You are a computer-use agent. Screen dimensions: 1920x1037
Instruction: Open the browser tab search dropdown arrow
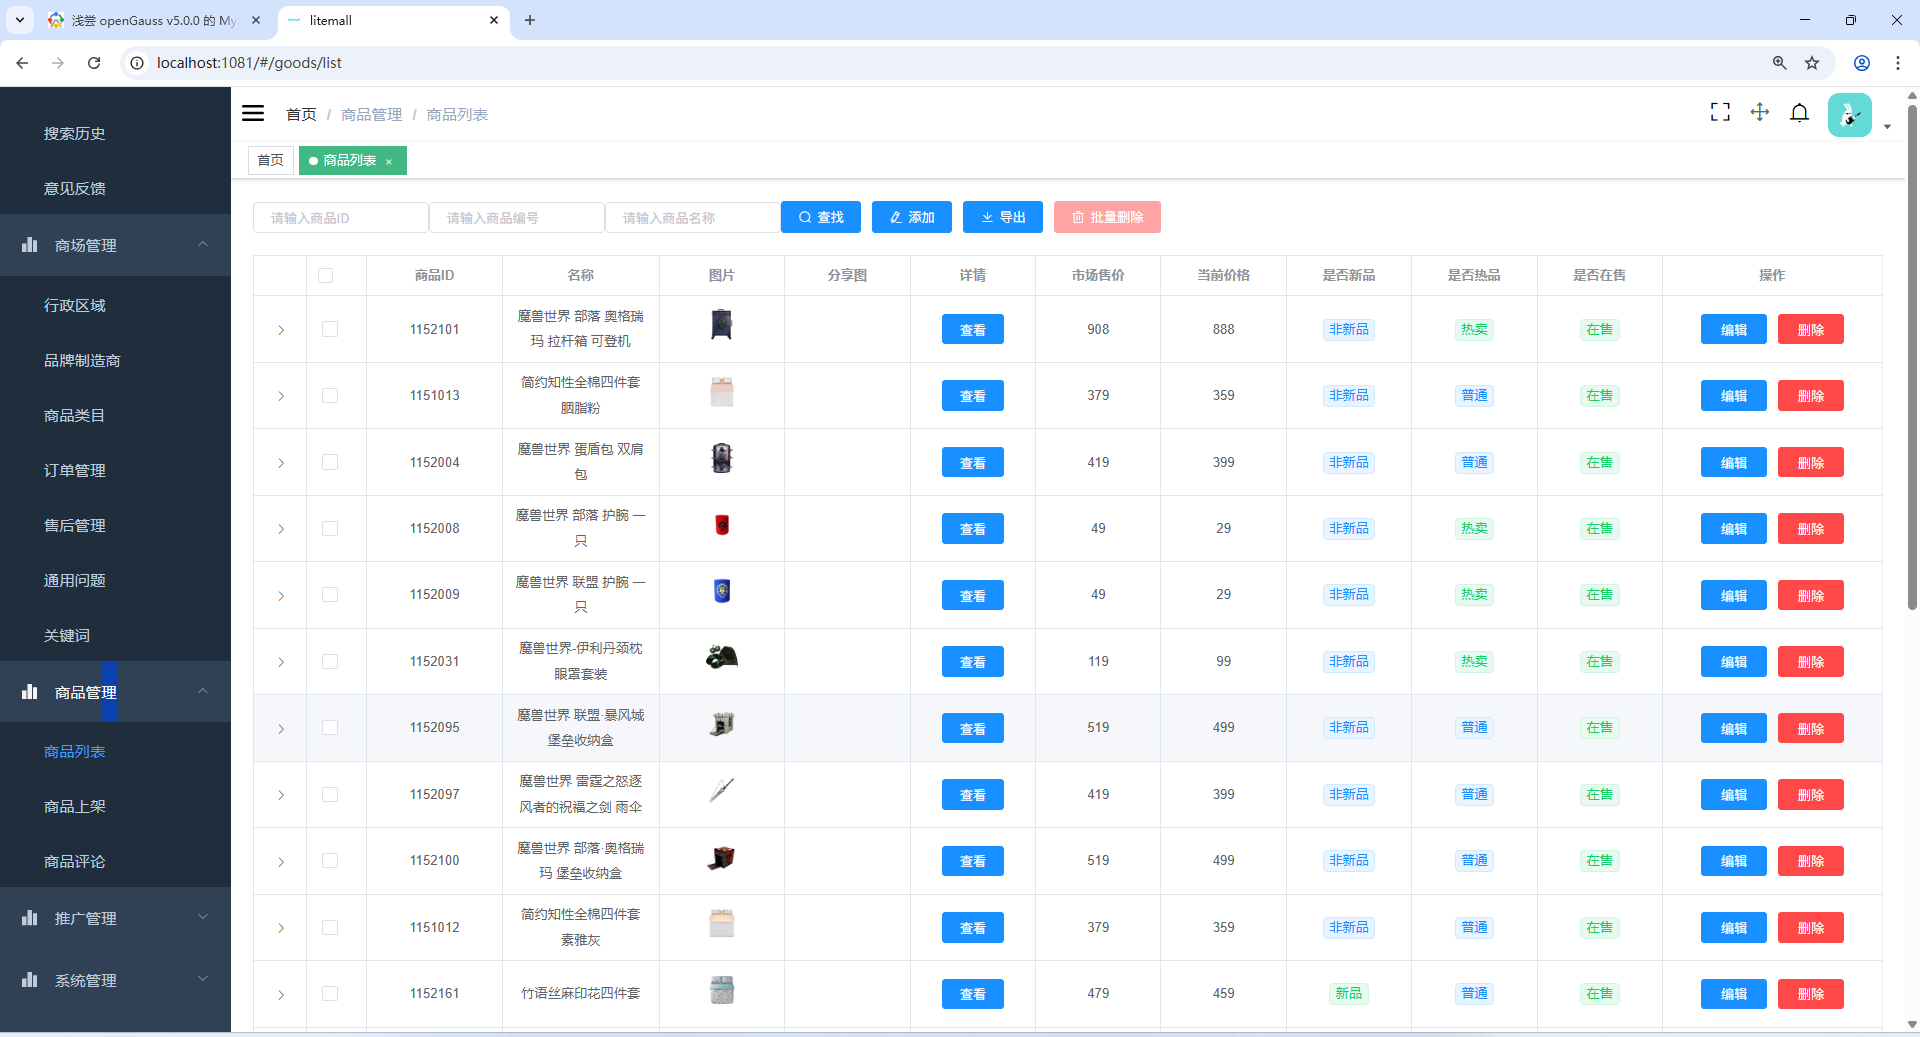pos(19,20)
